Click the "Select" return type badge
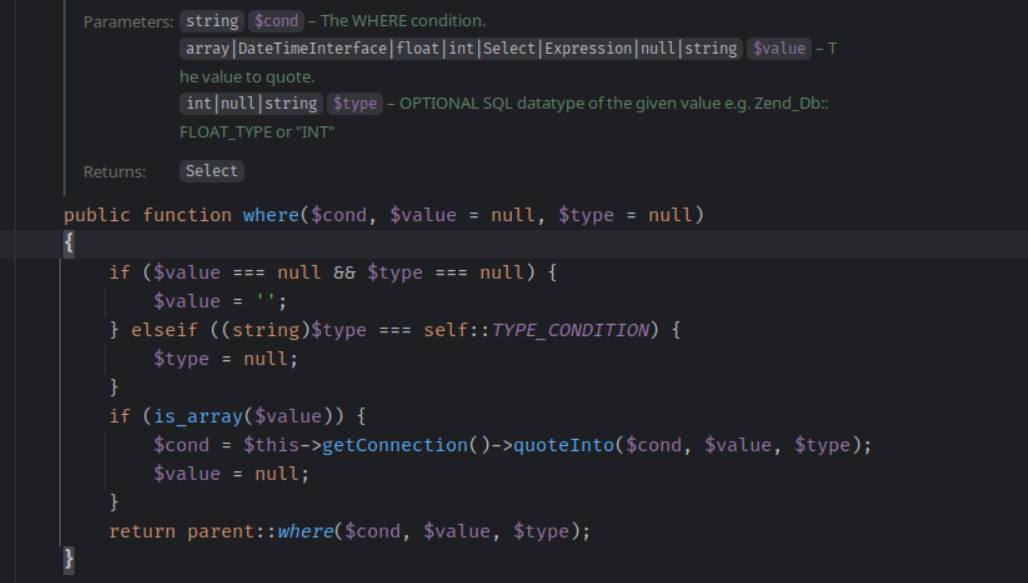The height and width of the screenshot is (583, 1028). [x=211, y=170]
